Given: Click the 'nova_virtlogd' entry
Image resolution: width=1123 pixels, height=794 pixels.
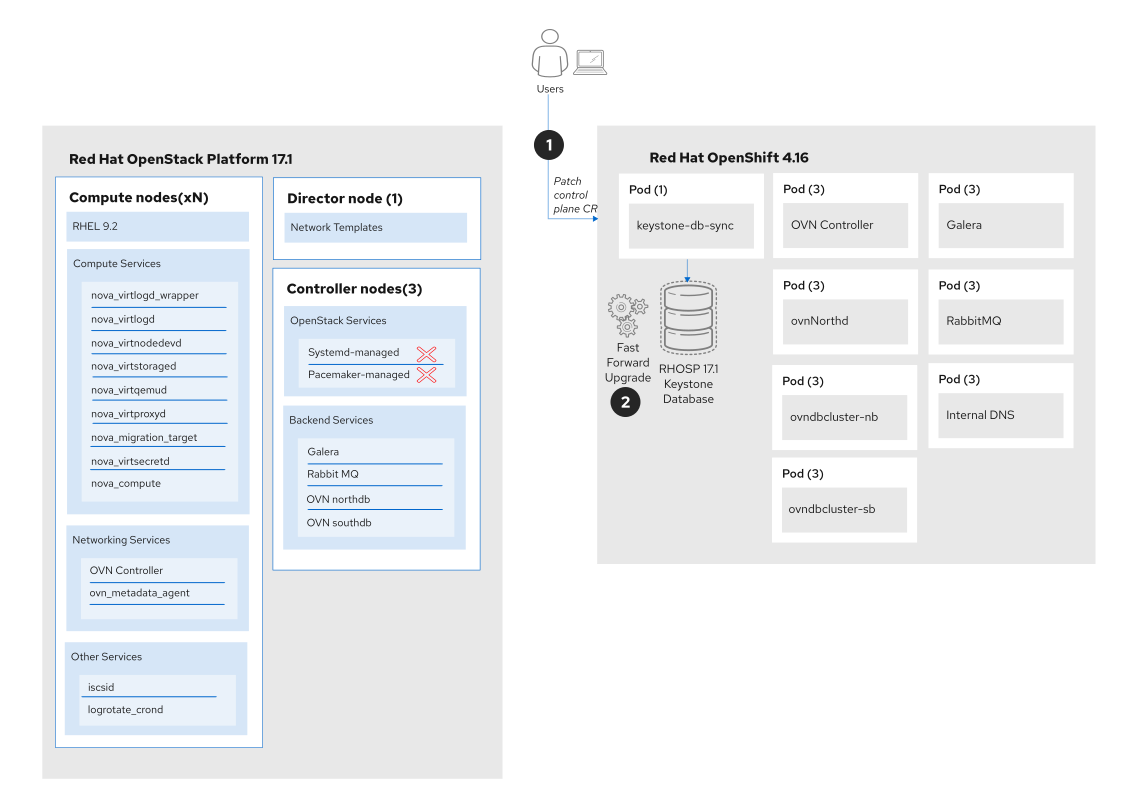Looking at the screenshot, I should tap(122, 319).
